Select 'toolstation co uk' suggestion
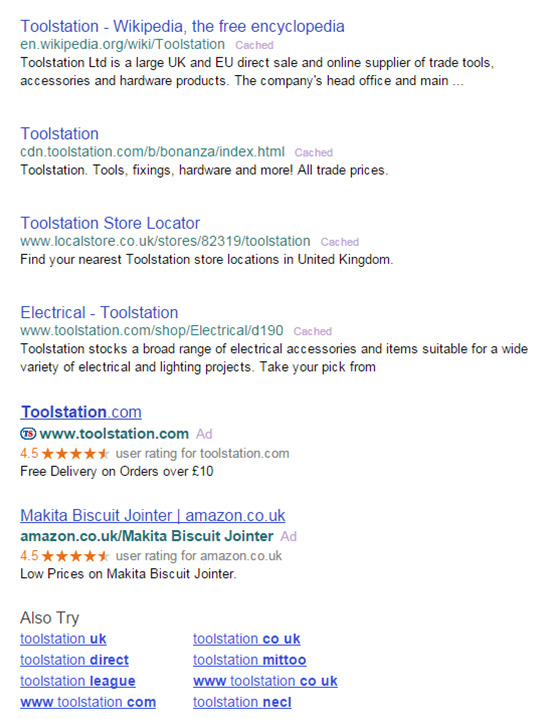Screen dimensions: 533x719 [247, 639]
